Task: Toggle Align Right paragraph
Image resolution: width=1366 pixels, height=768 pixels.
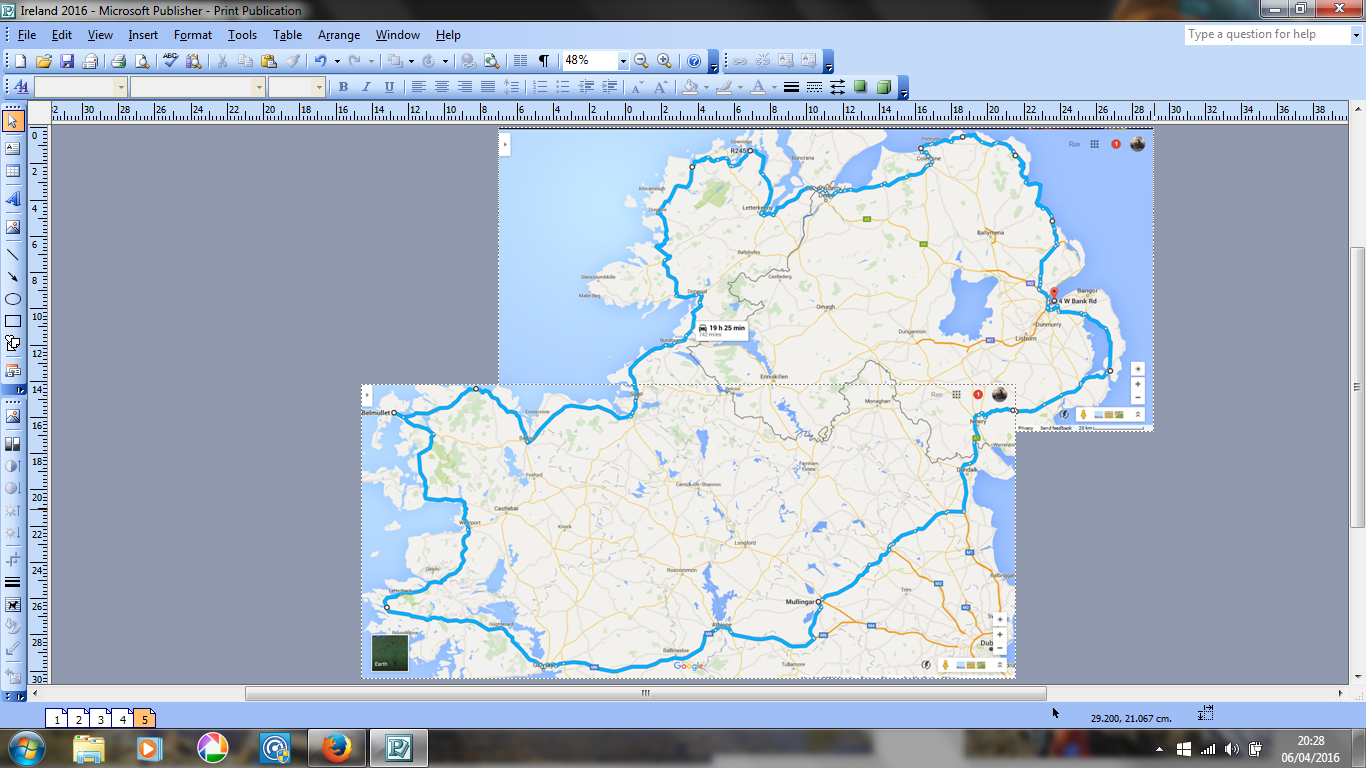Action: pyautogui.click(x=465, y=87)
